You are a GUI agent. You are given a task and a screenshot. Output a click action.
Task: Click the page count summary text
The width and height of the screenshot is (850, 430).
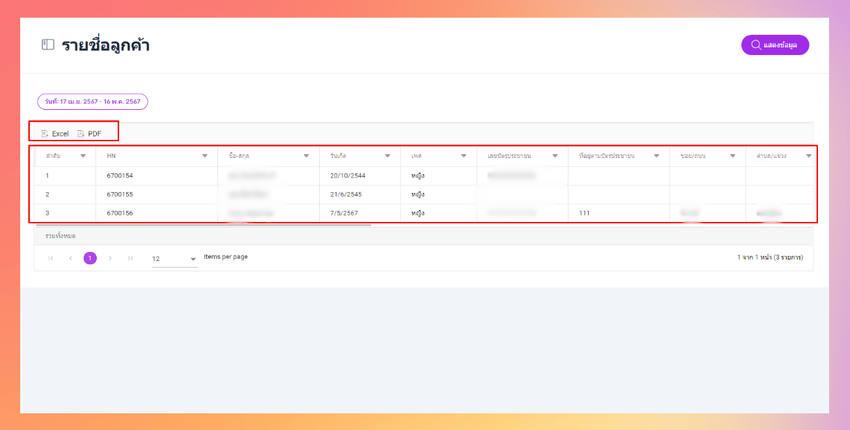tap(770, 258)
